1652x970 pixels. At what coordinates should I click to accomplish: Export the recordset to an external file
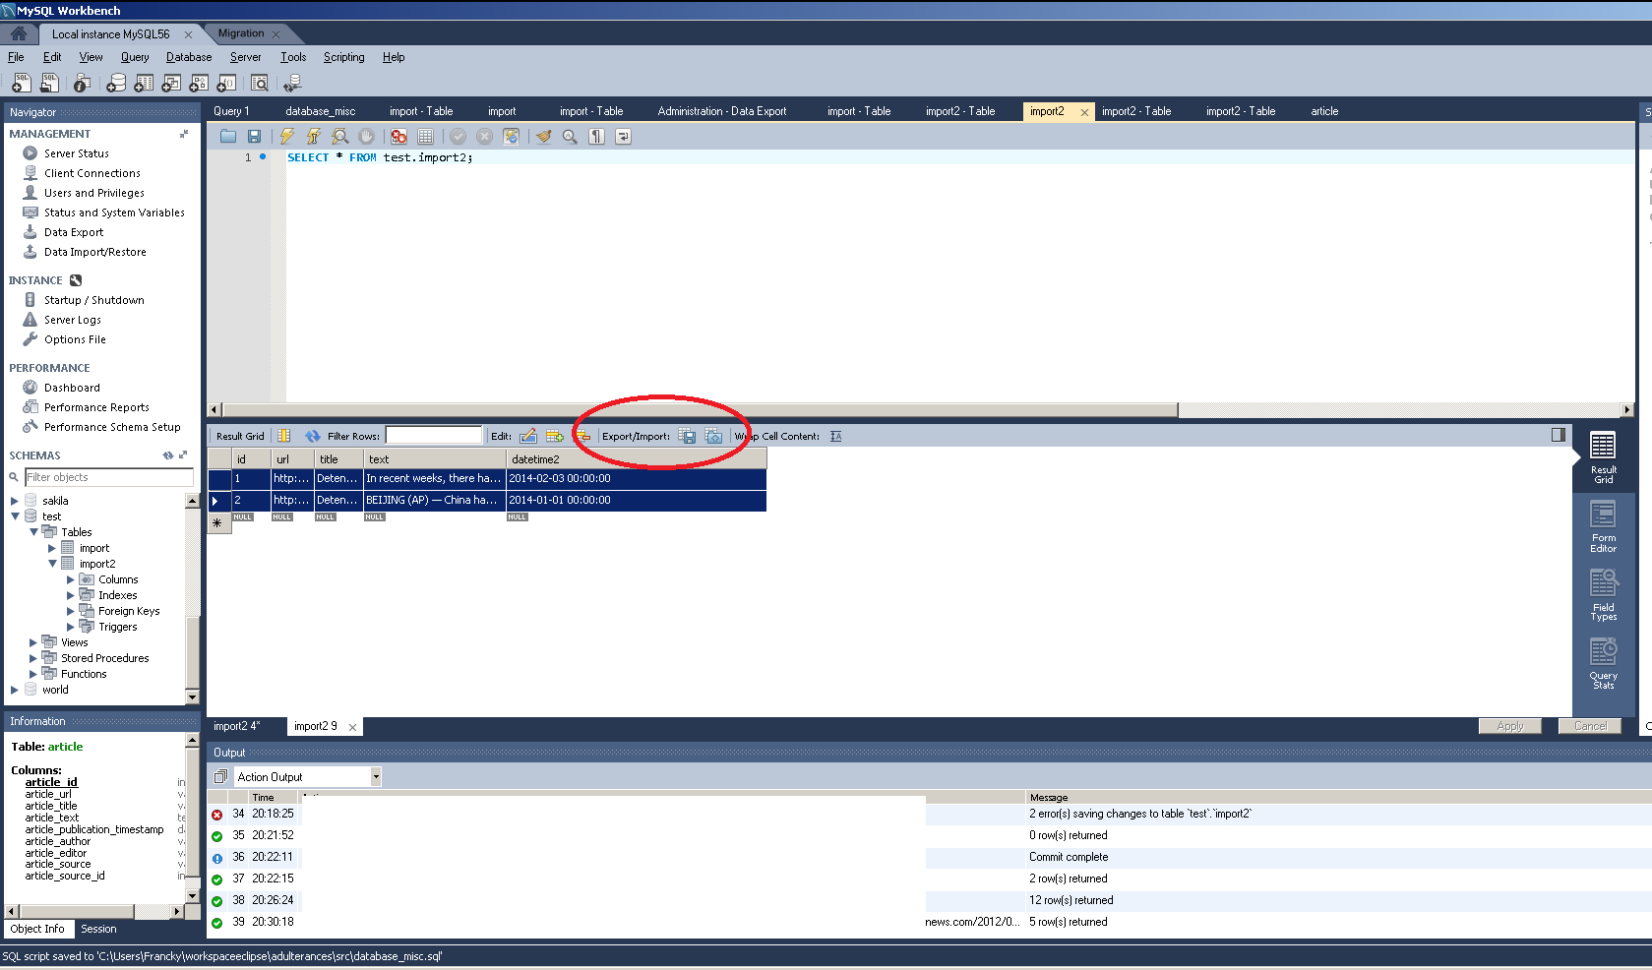point(687,436)
